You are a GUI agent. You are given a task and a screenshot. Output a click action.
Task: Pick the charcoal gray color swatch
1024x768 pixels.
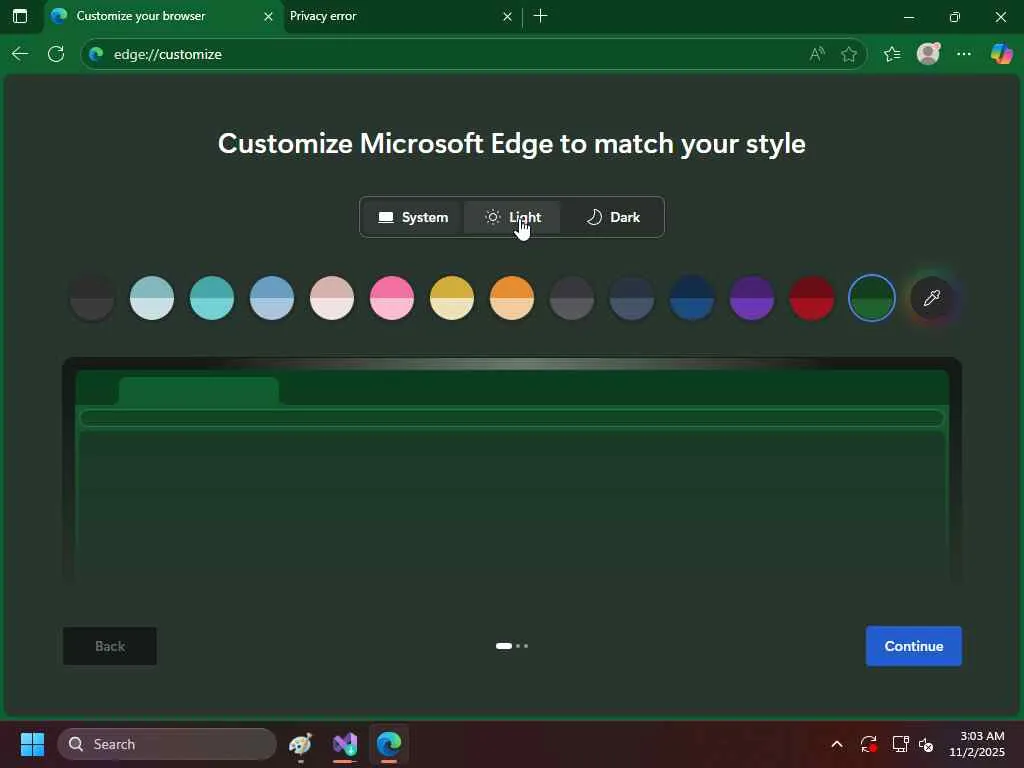click(x=572, y=298)
